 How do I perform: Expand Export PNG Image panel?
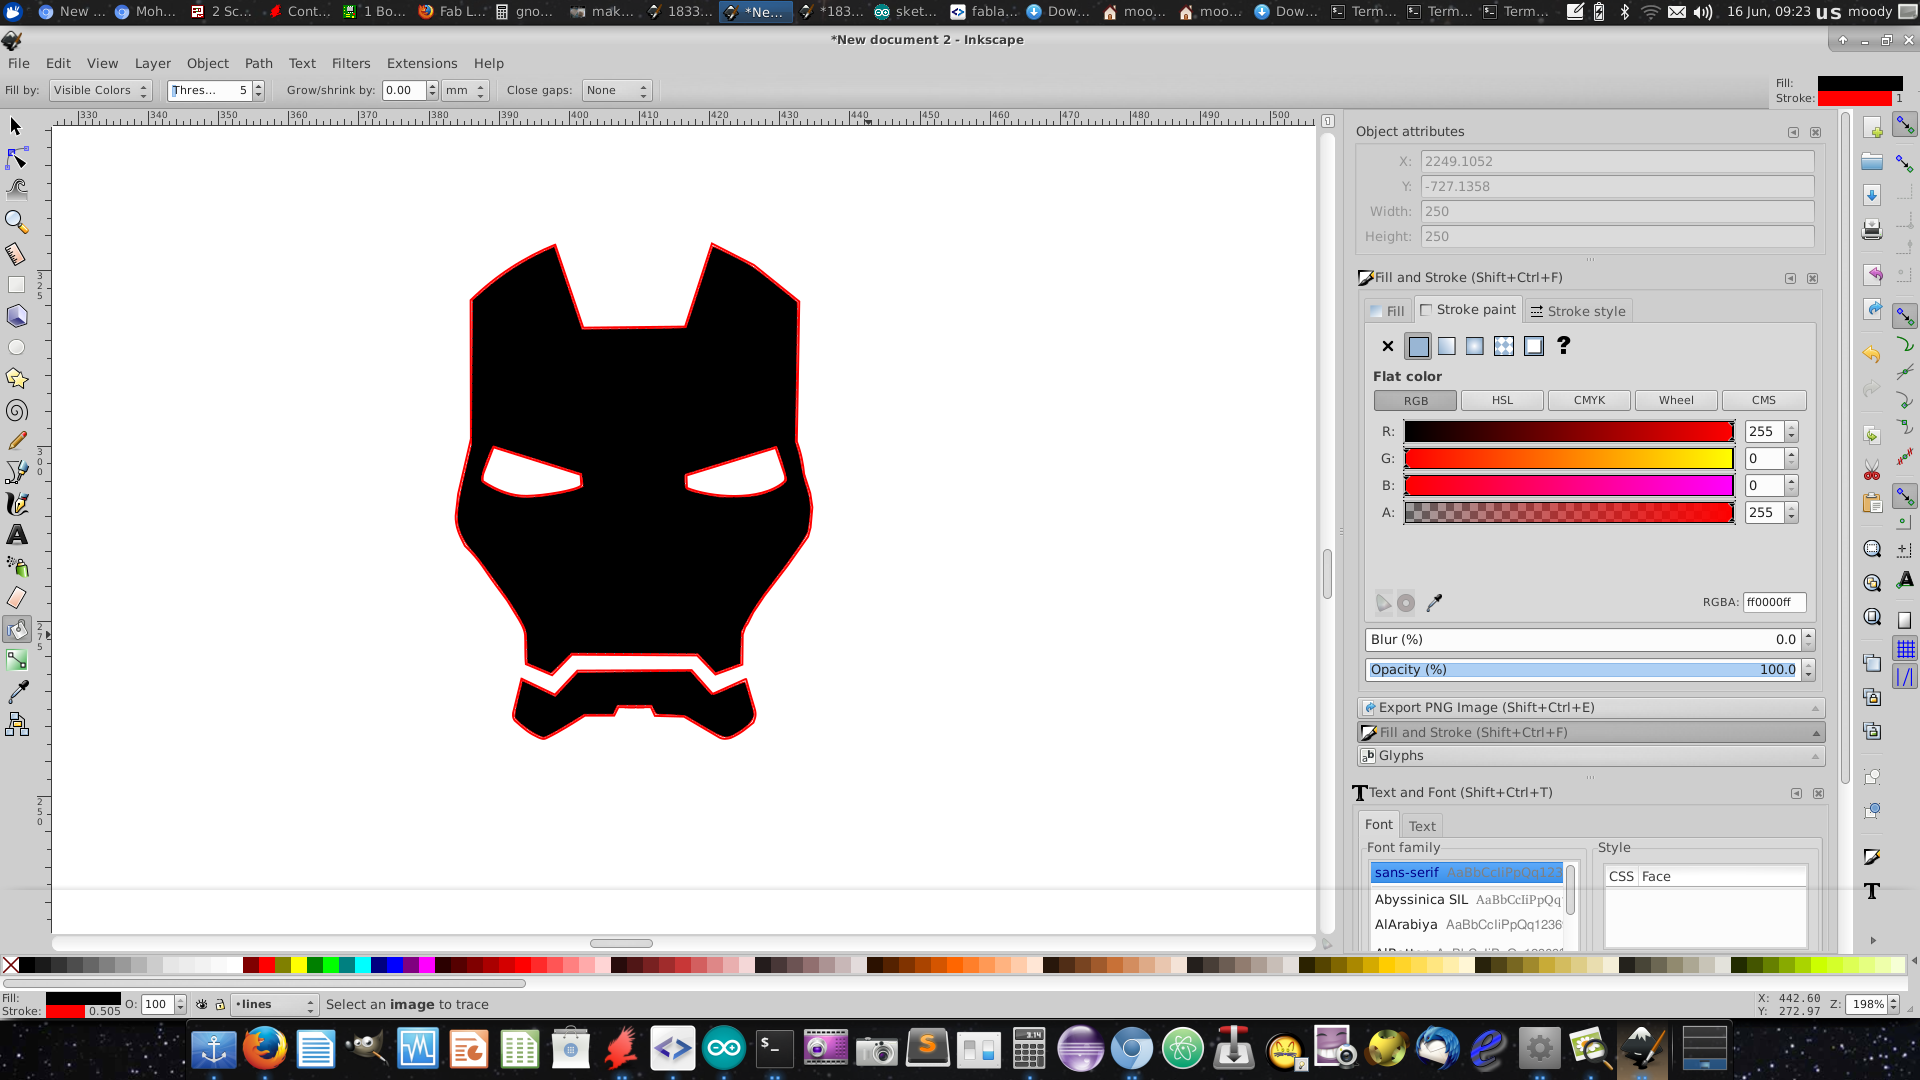[1590, 708]
